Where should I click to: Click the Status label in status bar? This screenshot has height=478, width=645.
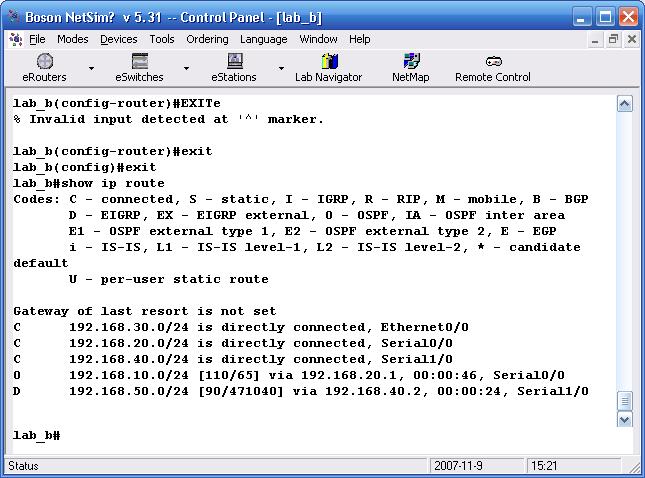pyautogui.click(x=23, y=466)
